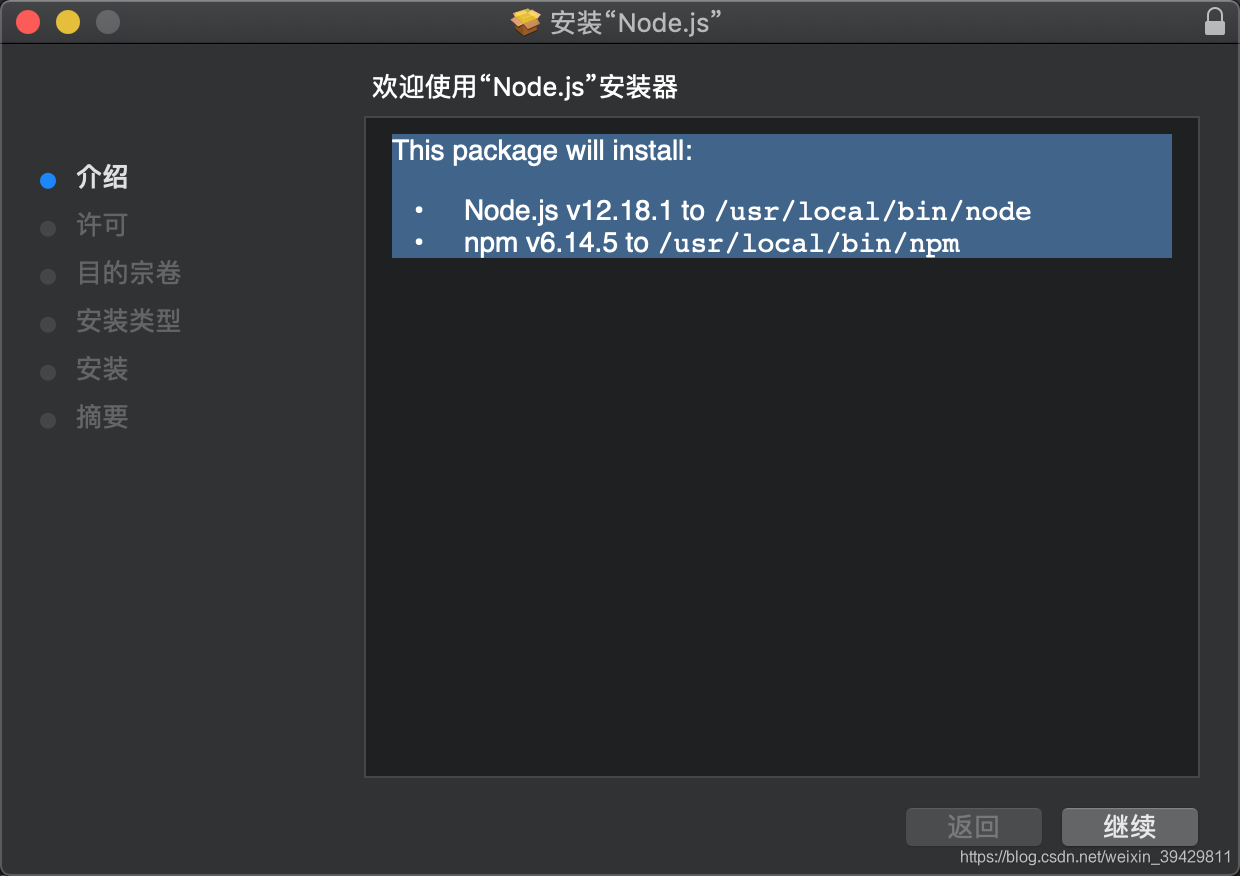The height and width of the screenshot is (876, 1240).
Task: Click the blue bullet beside 介绍
Action: [x=48, y=181]
